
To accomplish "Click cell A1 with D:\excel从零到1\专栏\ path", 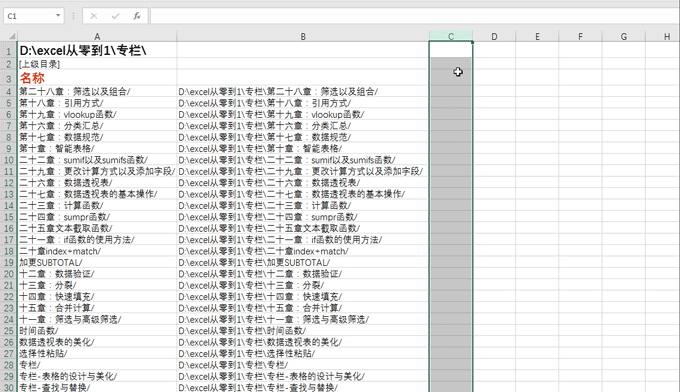I will [97, 50].
